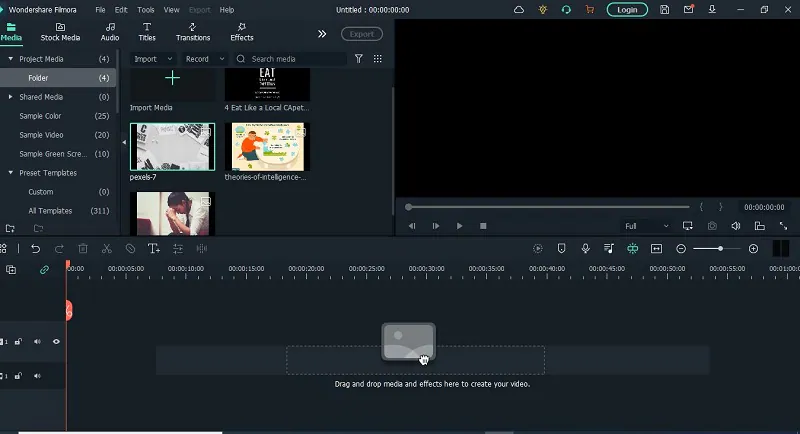Toggle lock on video track 1
The height and width of the screenshot is (434, 800).
point(18,342)
